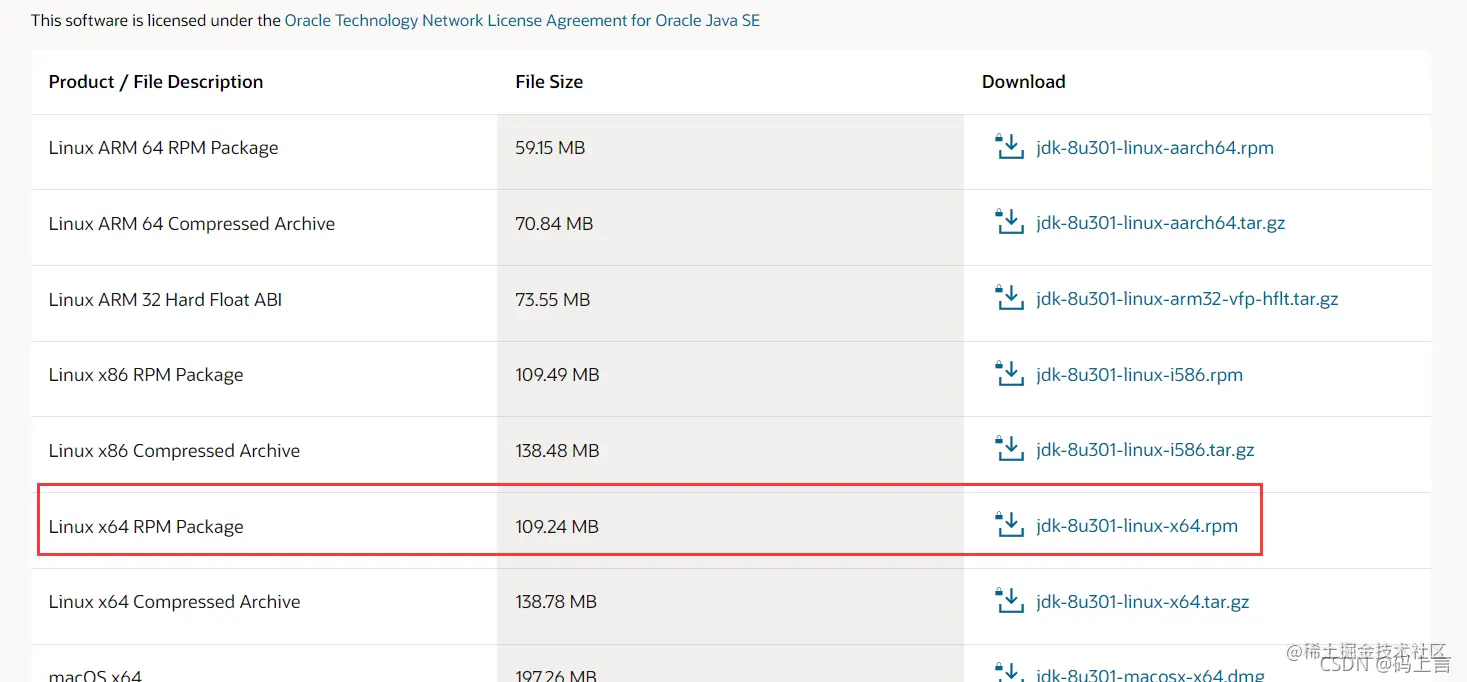Screen dimensions: 1467x682
Task: Download jdk-8u301-linux-aarch64.rpm file link
Action: coord(1155,148)
